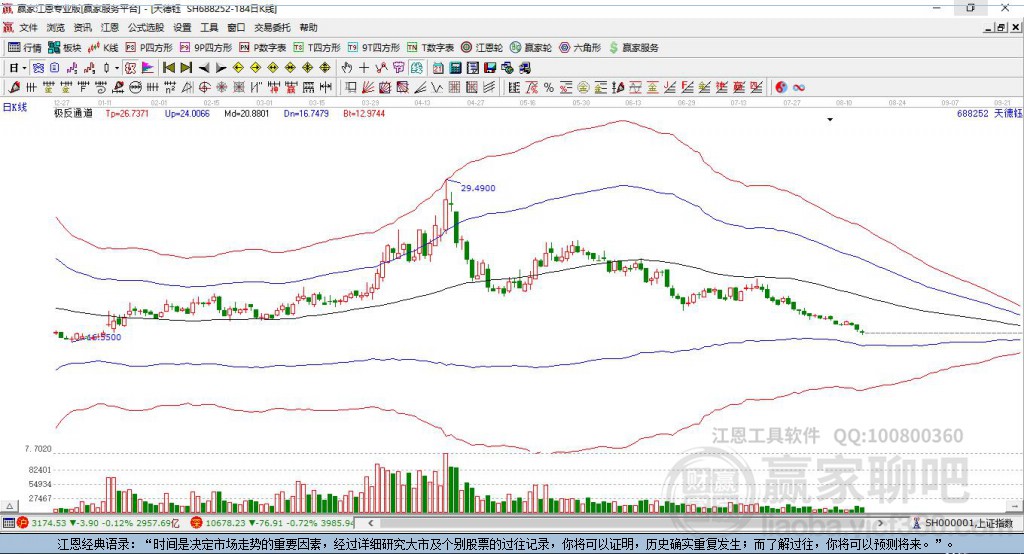
Task: Click the 688252 stock code label
Action: (x=973, y=114)
